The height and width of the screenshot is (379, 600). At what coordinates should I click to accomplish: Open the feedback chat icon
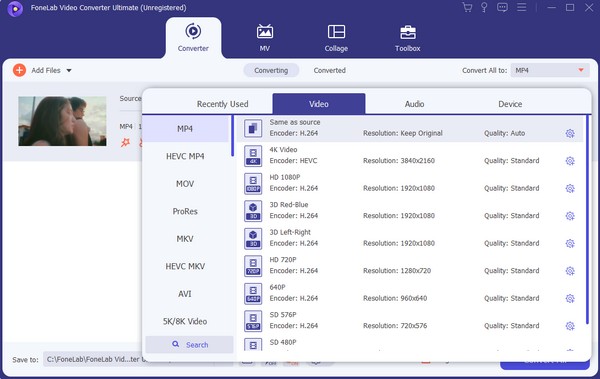(x=502, y=7)
